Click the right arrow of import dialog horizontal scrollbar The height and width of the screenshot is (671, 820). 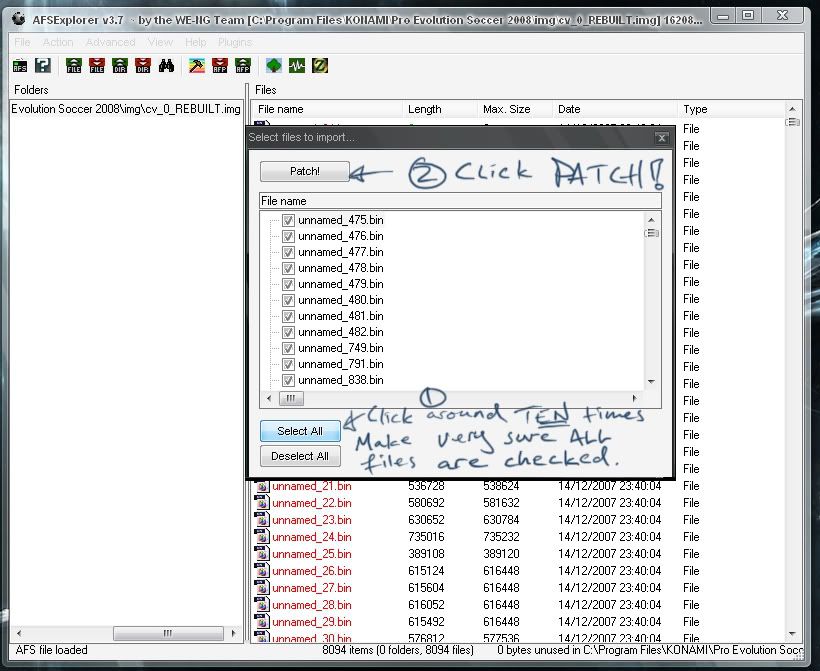pos(635,399)
